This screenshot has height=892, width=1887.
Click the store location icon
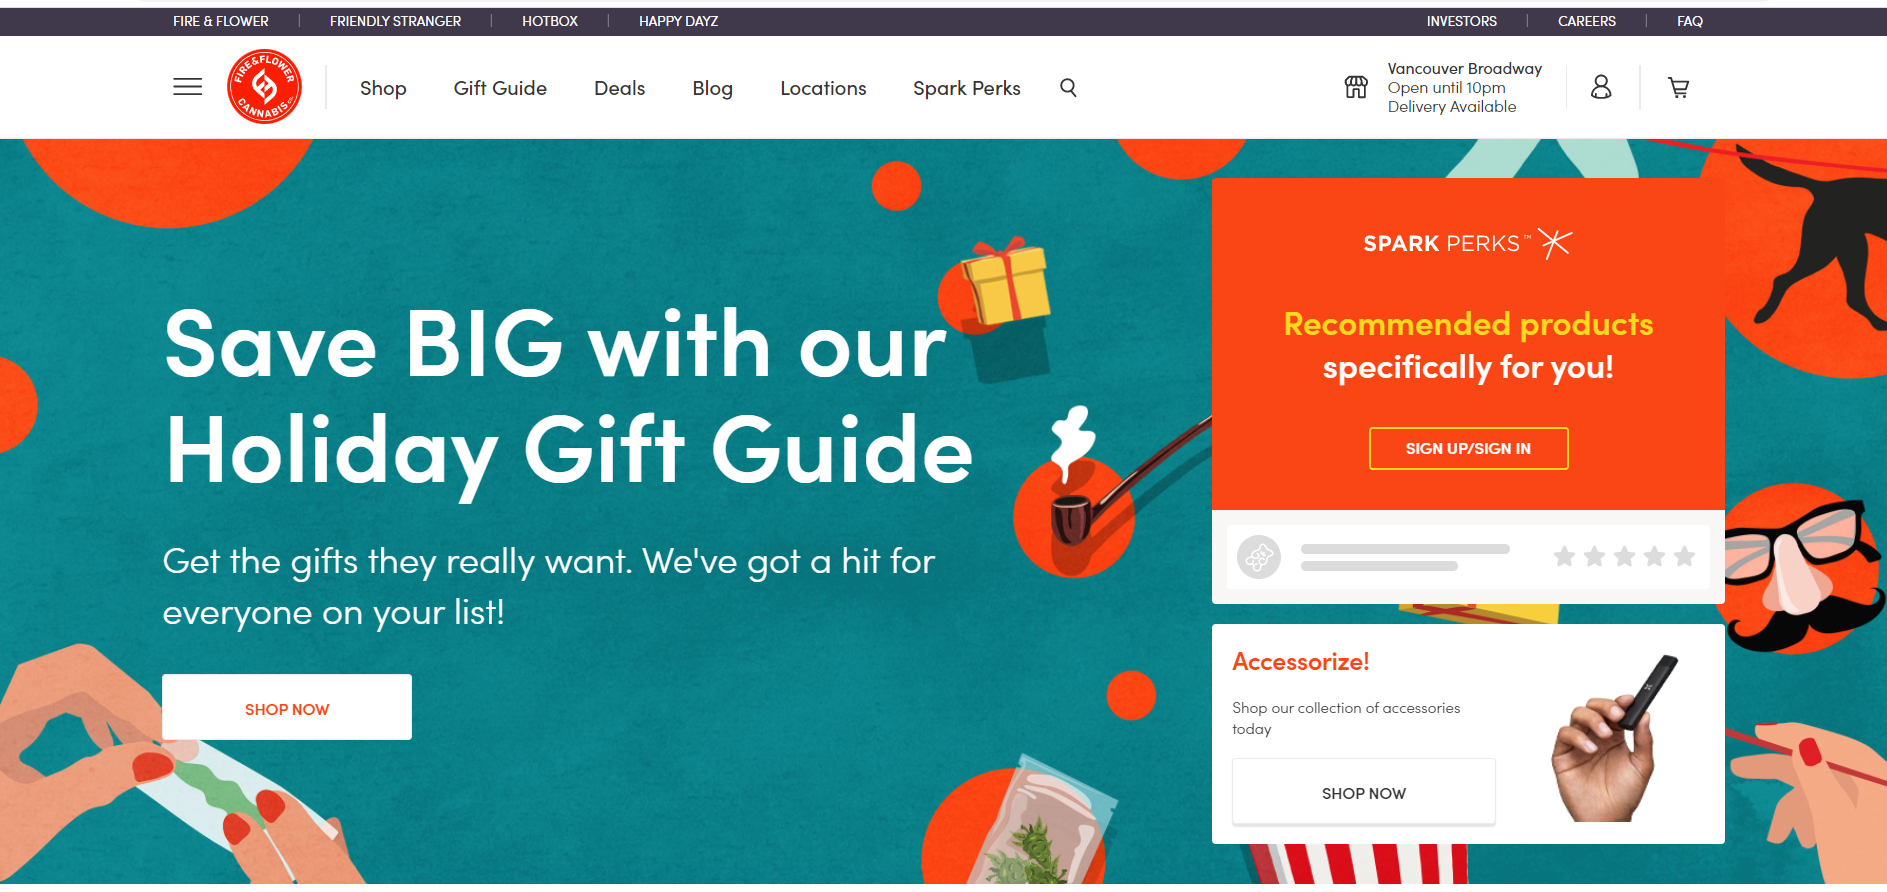pyautogui.click(x=1356, y=87)
